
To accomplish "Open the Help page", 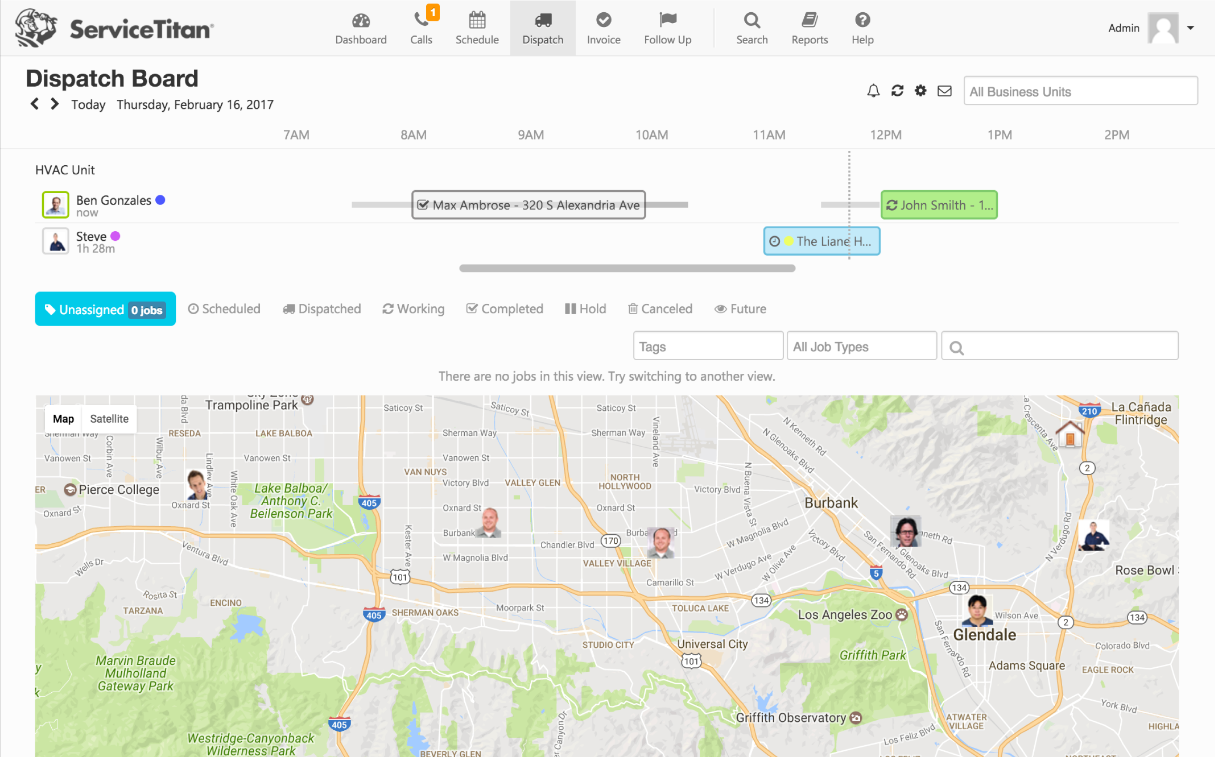I will [x=863, y=28].
